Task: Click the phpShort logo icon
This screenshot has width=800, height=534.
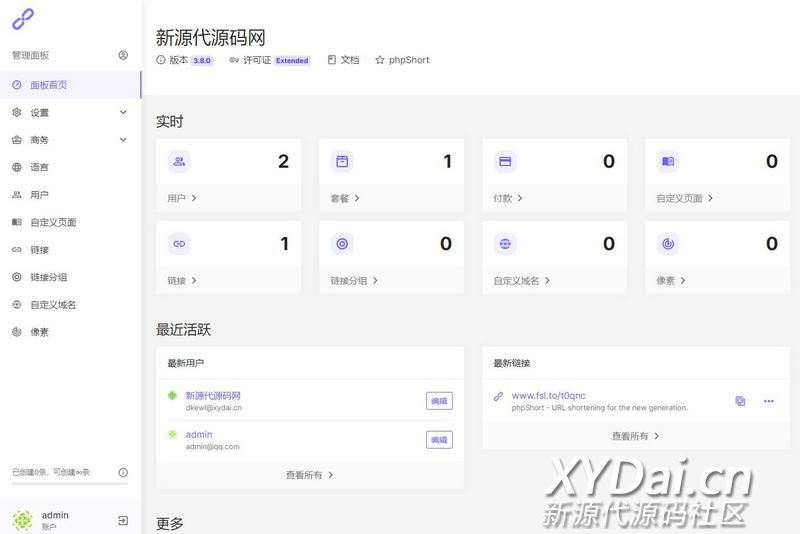Action: point(22,18)
